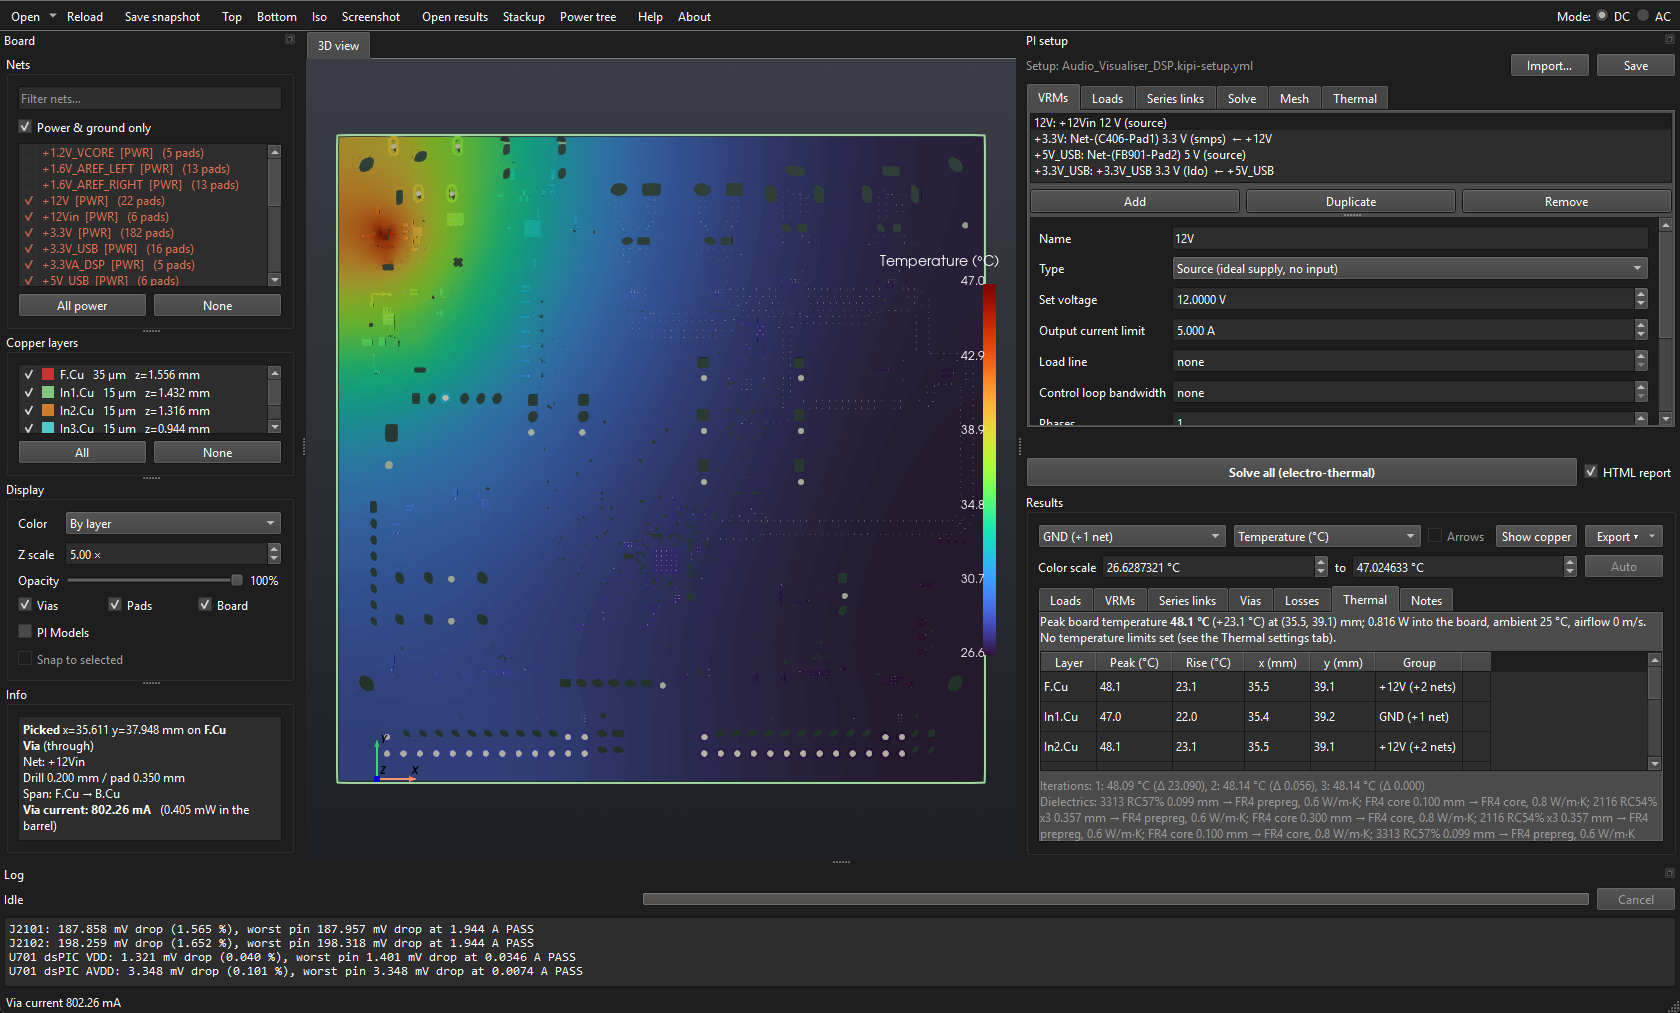
Task: Open the Power tree menu item
Action: tap(588, 17)
